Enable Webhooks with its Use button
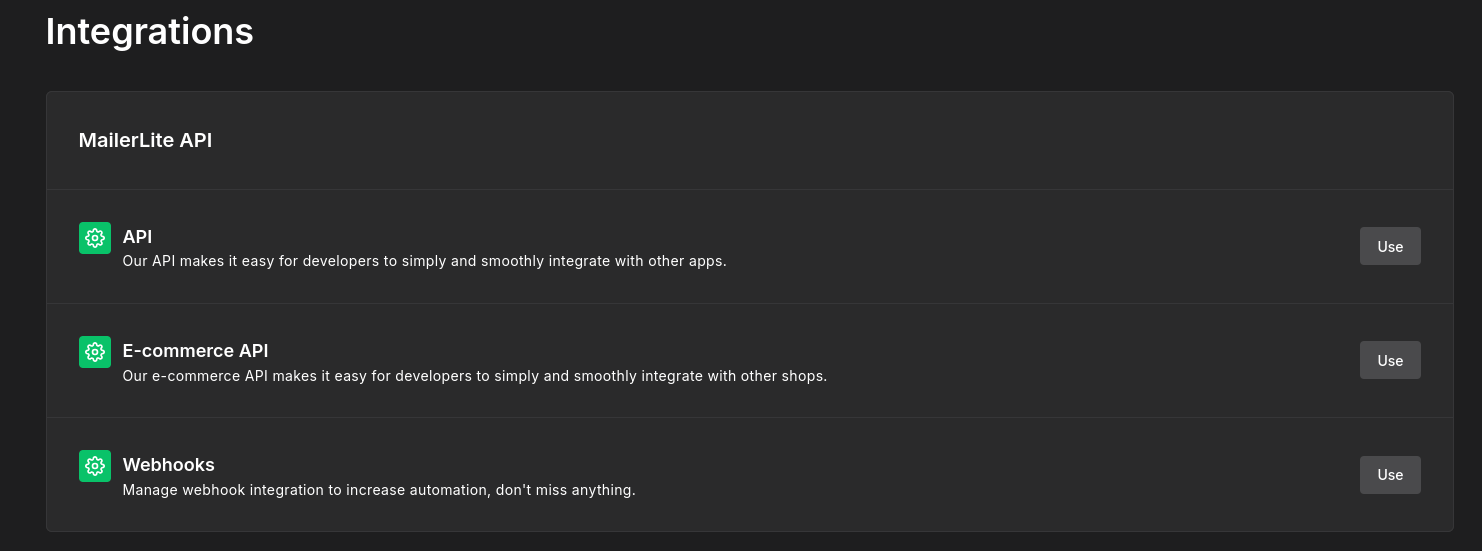 coord(1389,475)
